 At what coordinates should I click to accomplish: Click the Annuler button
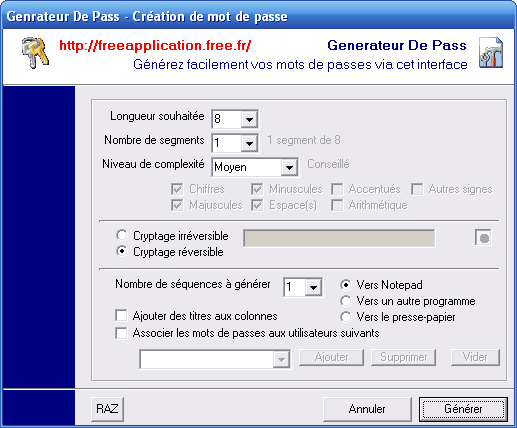(367, 409)
